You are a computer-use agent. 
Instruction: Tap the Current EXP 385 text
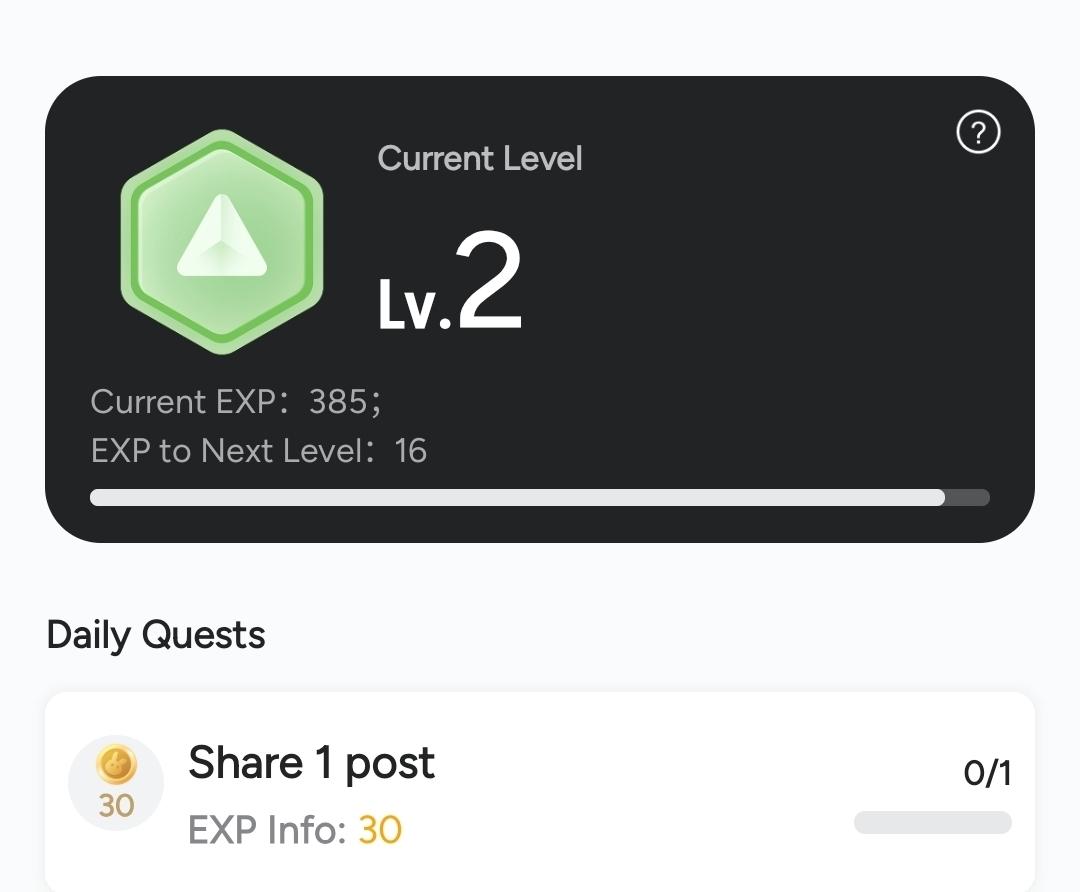[x=236, y=402]
